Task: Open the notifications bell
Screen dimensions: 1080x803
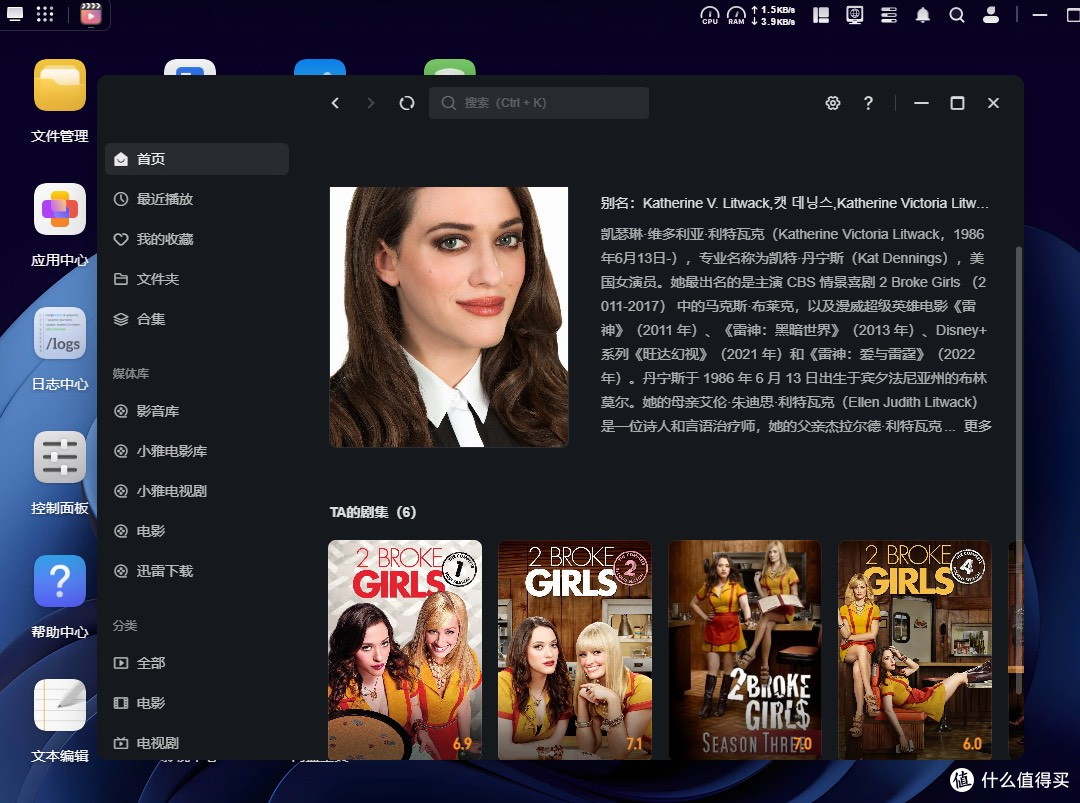Action: coord(923,15)
